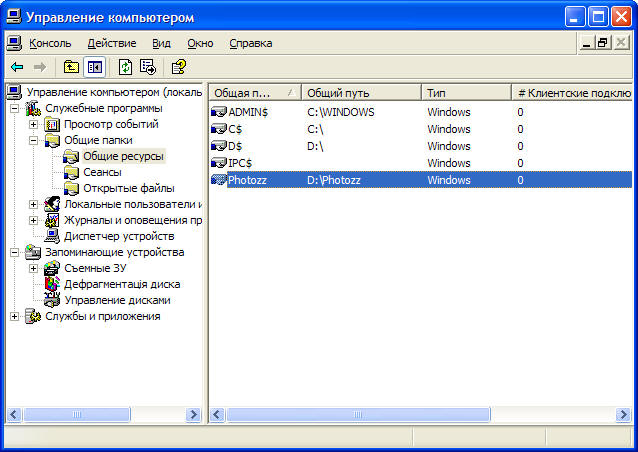Toggle the Show/Hide console tree icon

pos(94,67)
